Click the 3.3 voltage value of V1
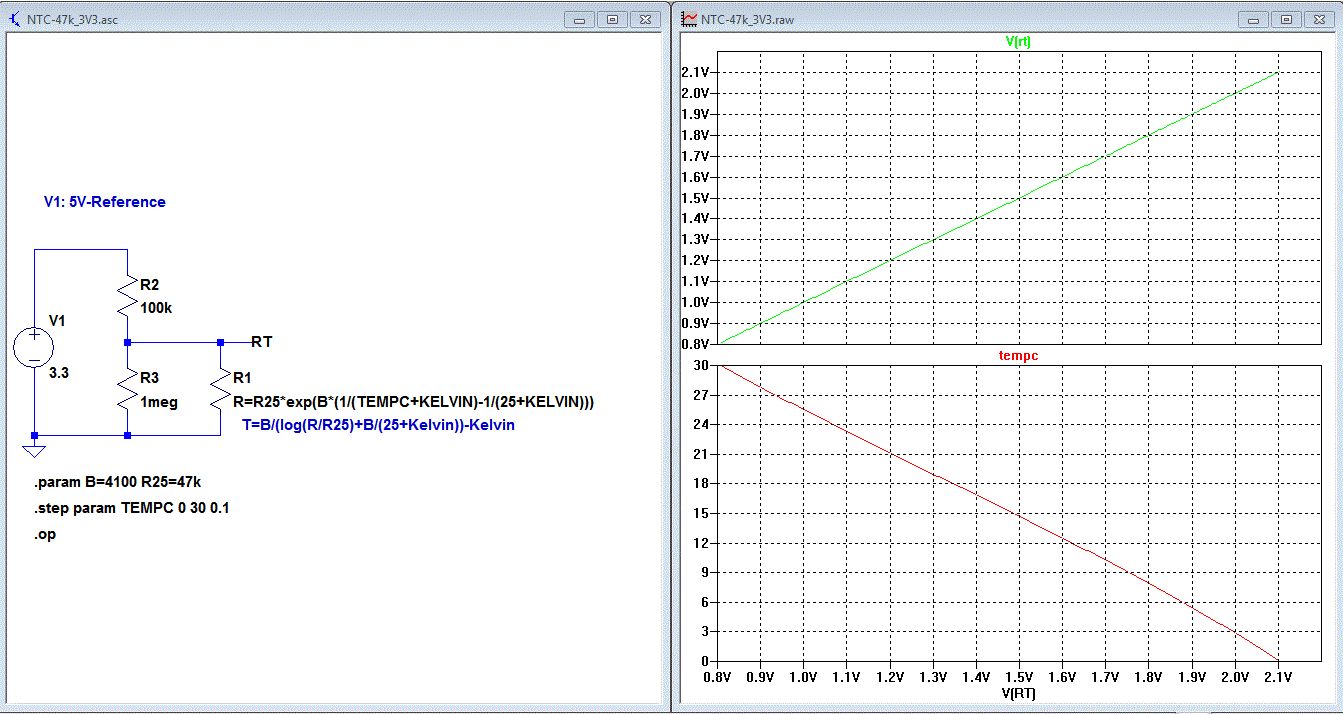The width and height of the screenshot is (1343, 714). 59,372
